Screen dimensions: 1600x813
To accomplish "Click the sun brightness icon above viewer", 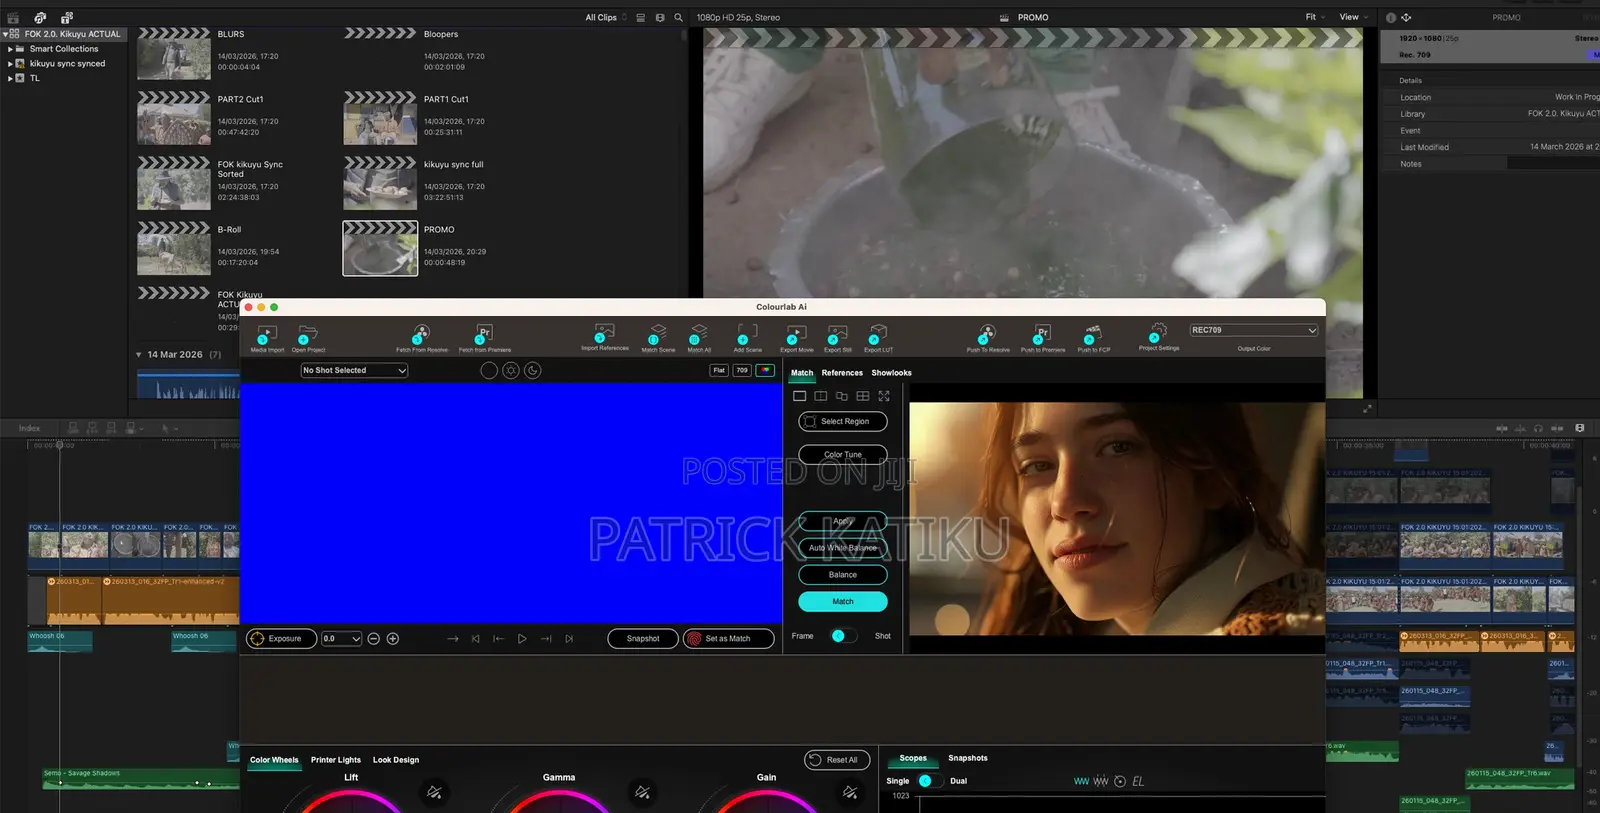I will (x=511, y=370).
